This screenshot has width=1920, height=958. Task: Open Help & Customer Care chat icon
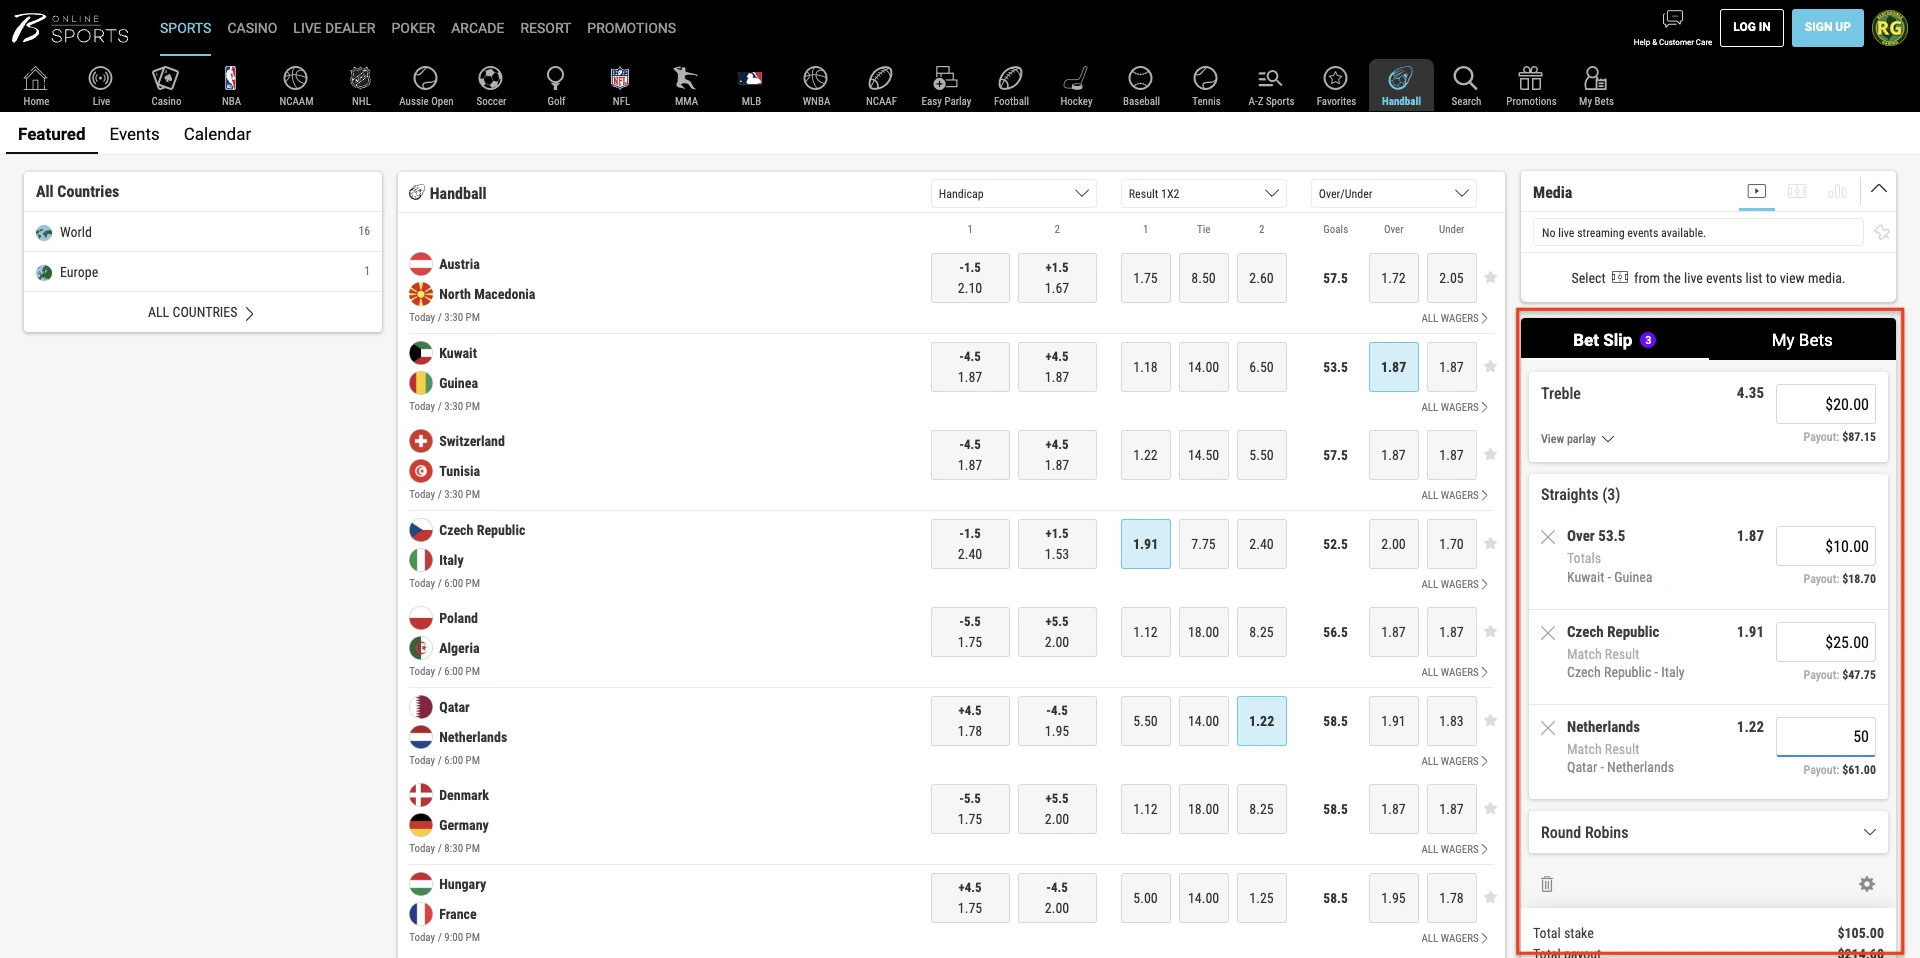[x=1672, y=20]
